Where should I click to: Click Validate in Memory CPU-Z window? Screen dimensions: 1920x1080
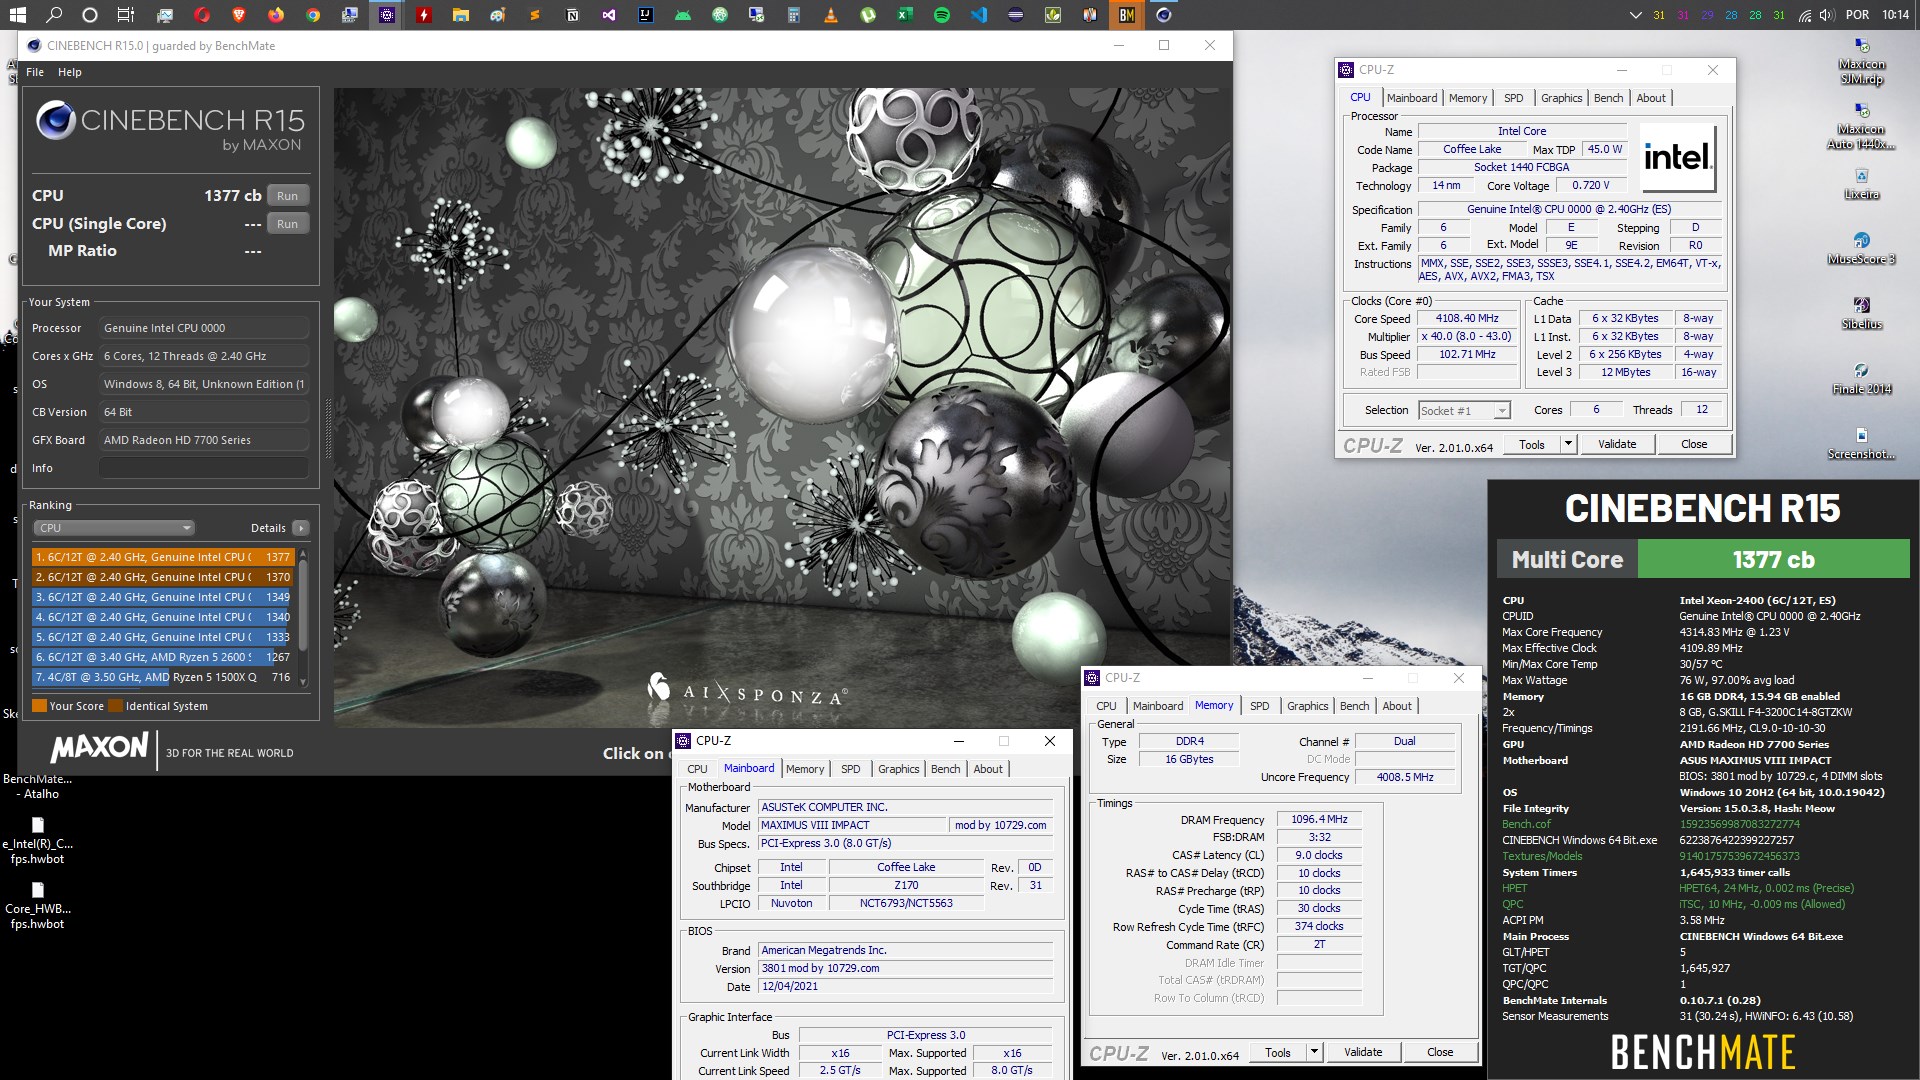coord(1363,1052)
